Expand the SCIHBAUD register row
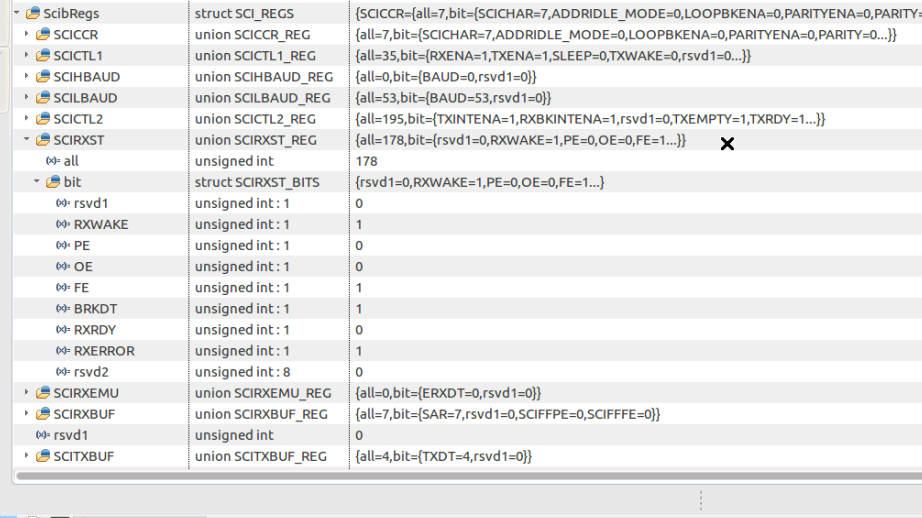The image size is (922, 518). [x=26, y=76]
